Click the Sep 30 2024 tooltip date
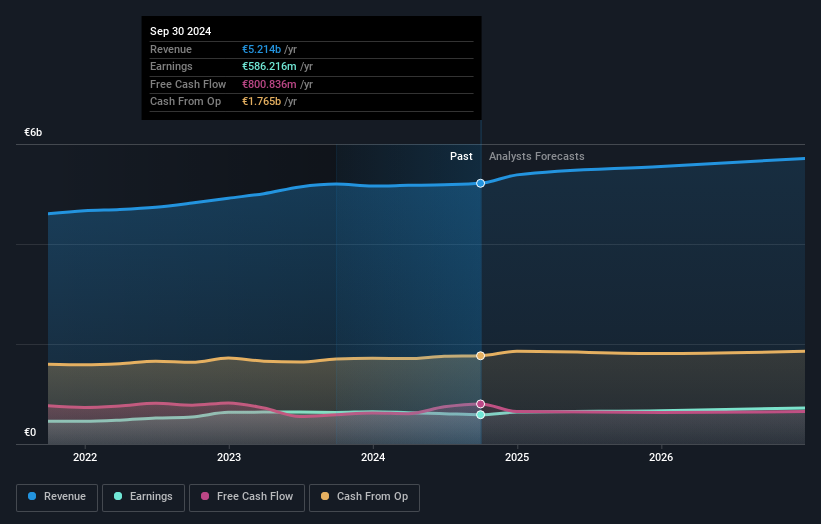The height and width of the screenshot is (524, 821). click(x=181, y=31)
